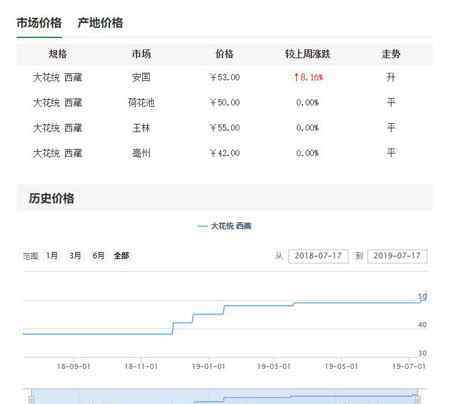Screen dimensions: 450x404
Task: Click the 规格 column header
Action: 58,54
